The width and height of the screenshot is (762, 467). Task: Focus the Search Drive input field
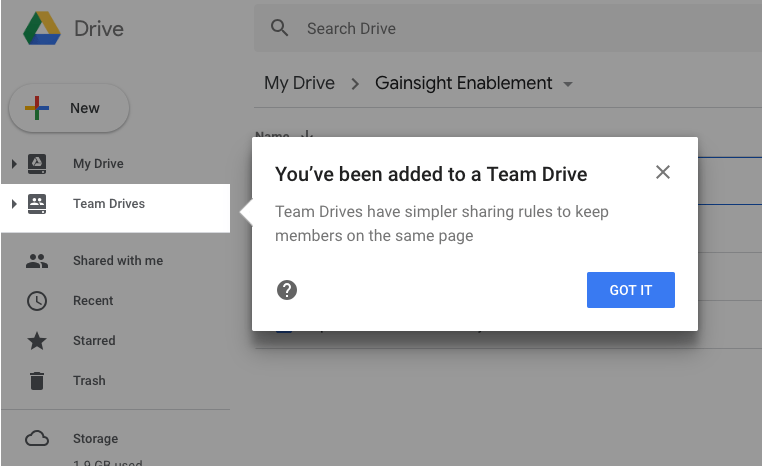click(x=500, y=28)
